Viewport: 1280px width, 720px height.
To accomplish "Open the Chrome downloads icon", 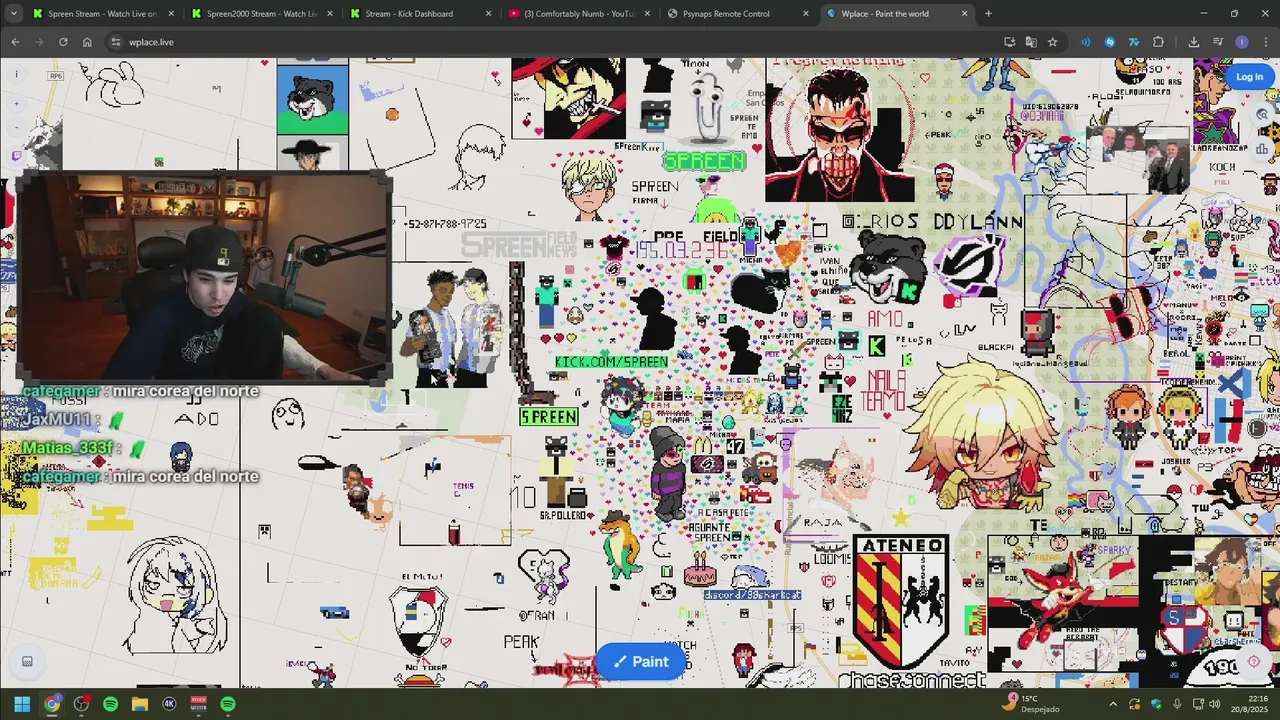I will [x=1193, y=42].
